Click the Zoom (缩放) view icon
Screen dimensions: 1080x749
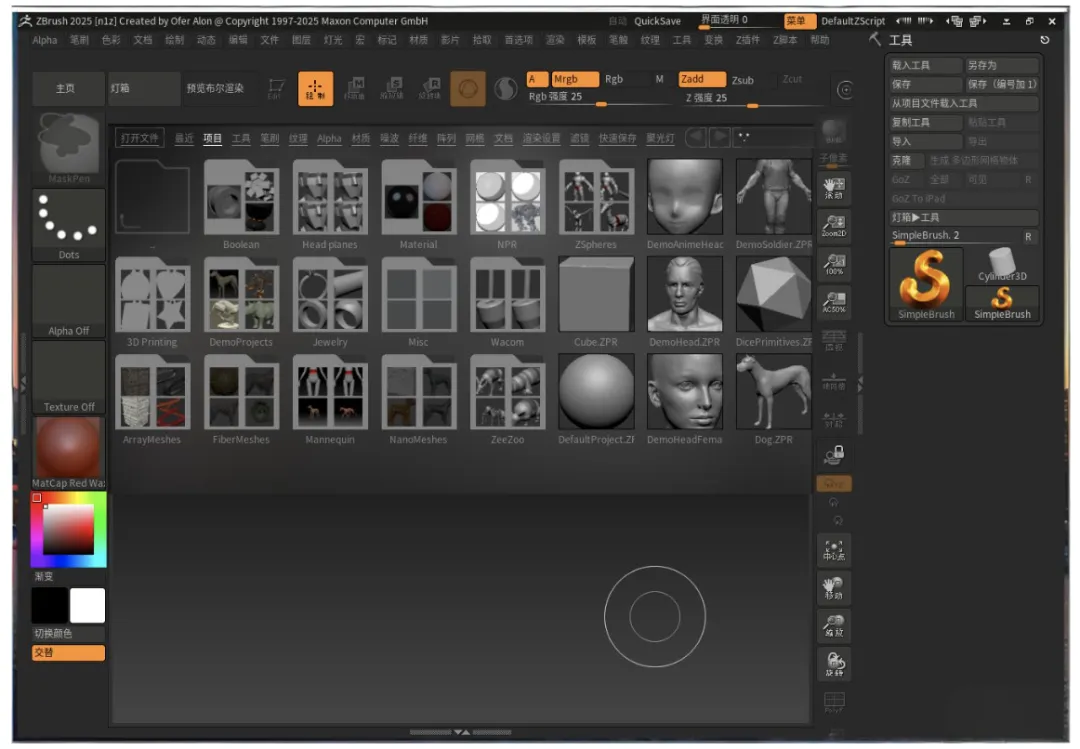coord(833,626)
